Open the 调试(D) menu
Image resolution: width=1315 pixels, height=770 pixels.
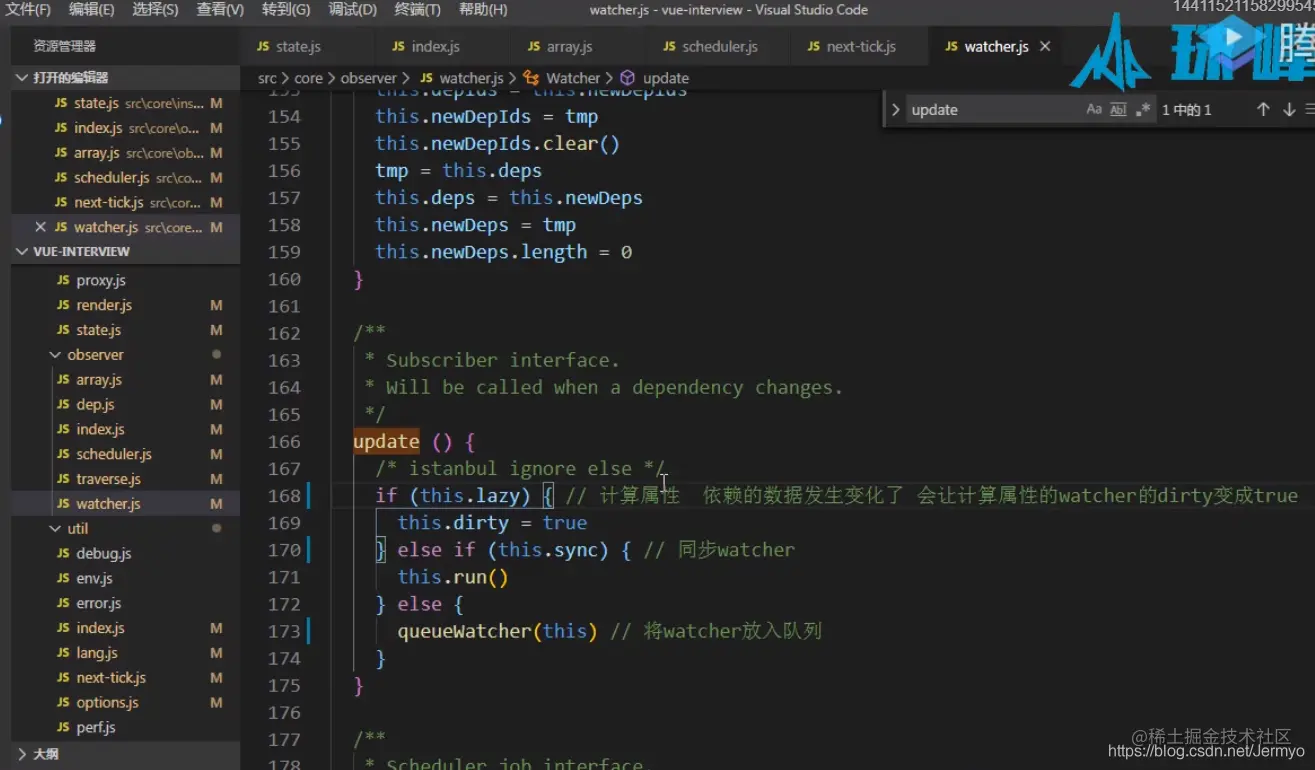352,10
